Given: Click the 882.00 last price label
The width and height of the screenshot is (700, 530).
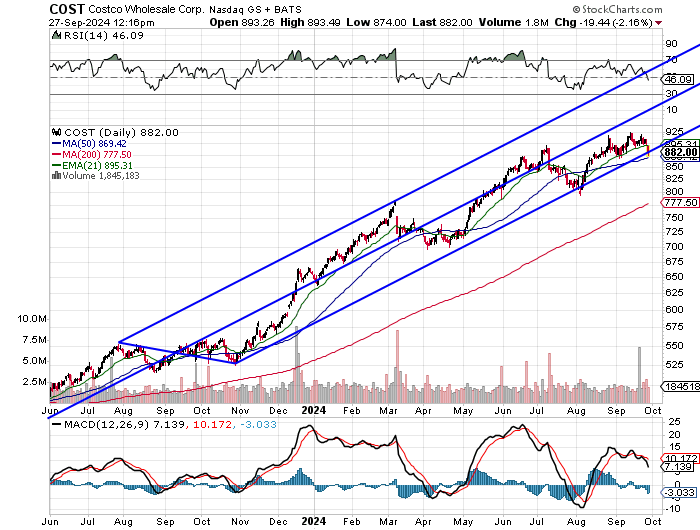Looking at the screenshot, I should 680,153.
